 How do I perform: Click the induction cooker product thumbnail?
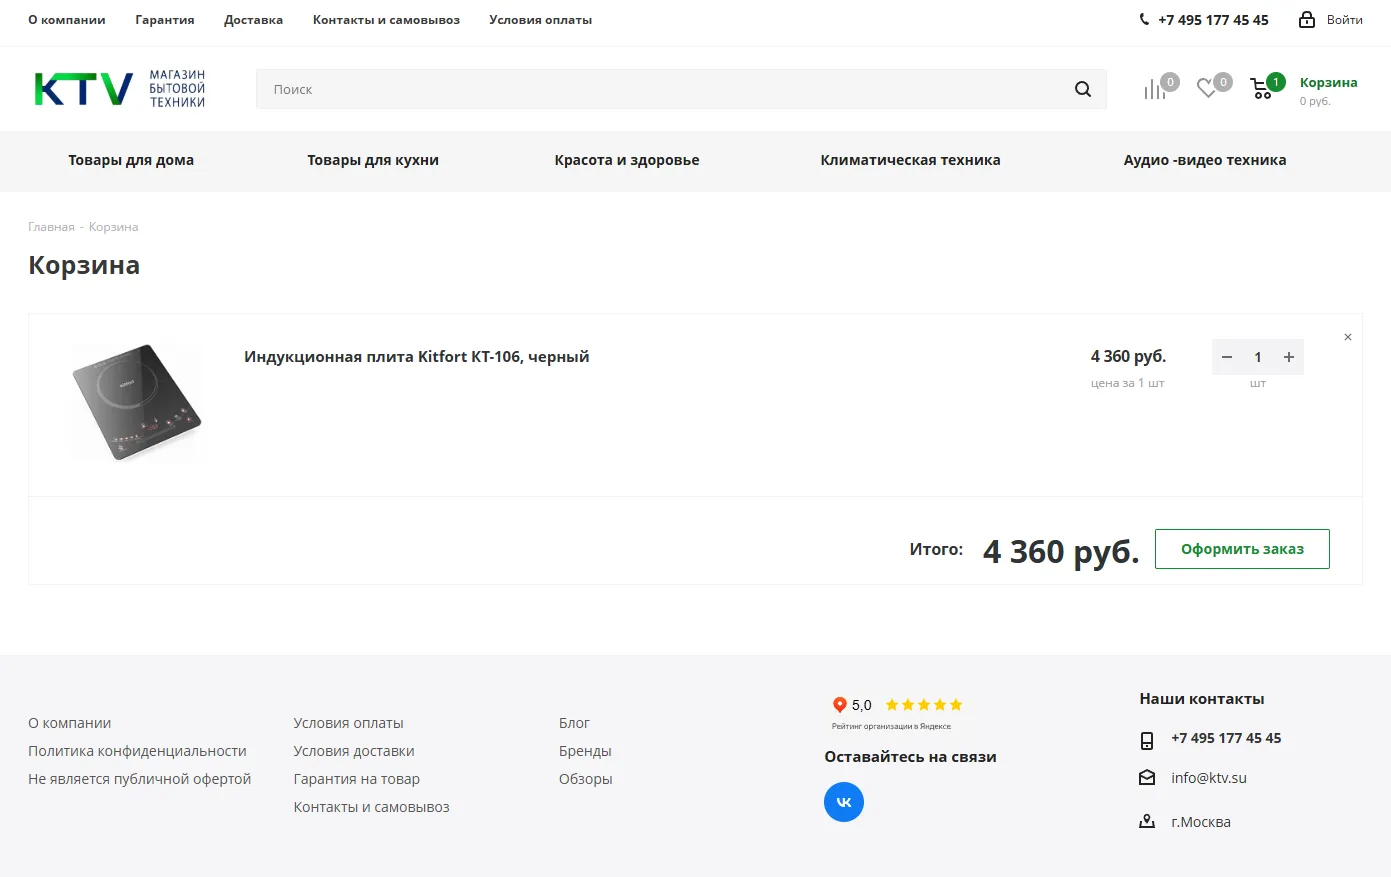coord(136,403)
